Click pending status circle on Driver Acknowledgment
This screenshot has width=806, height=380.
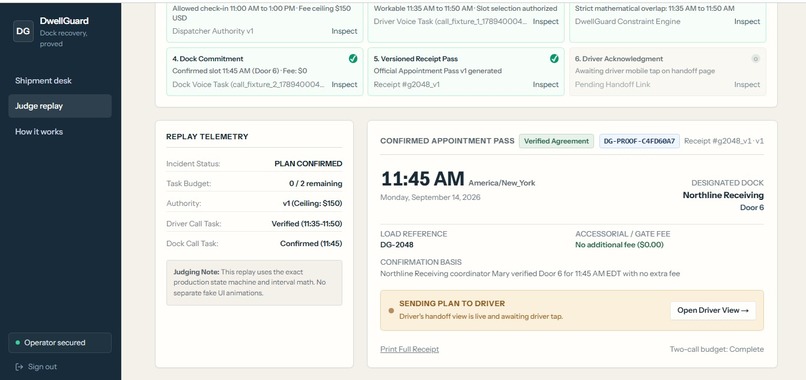755,59
